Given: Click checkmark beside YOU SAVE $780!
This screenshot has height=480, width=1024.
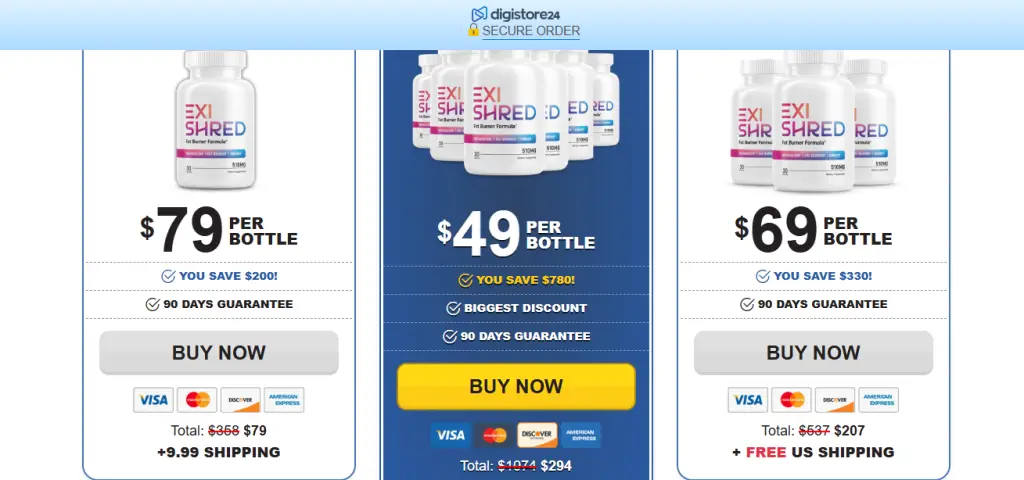Looking at the screenshot, I should coord(465,280).
